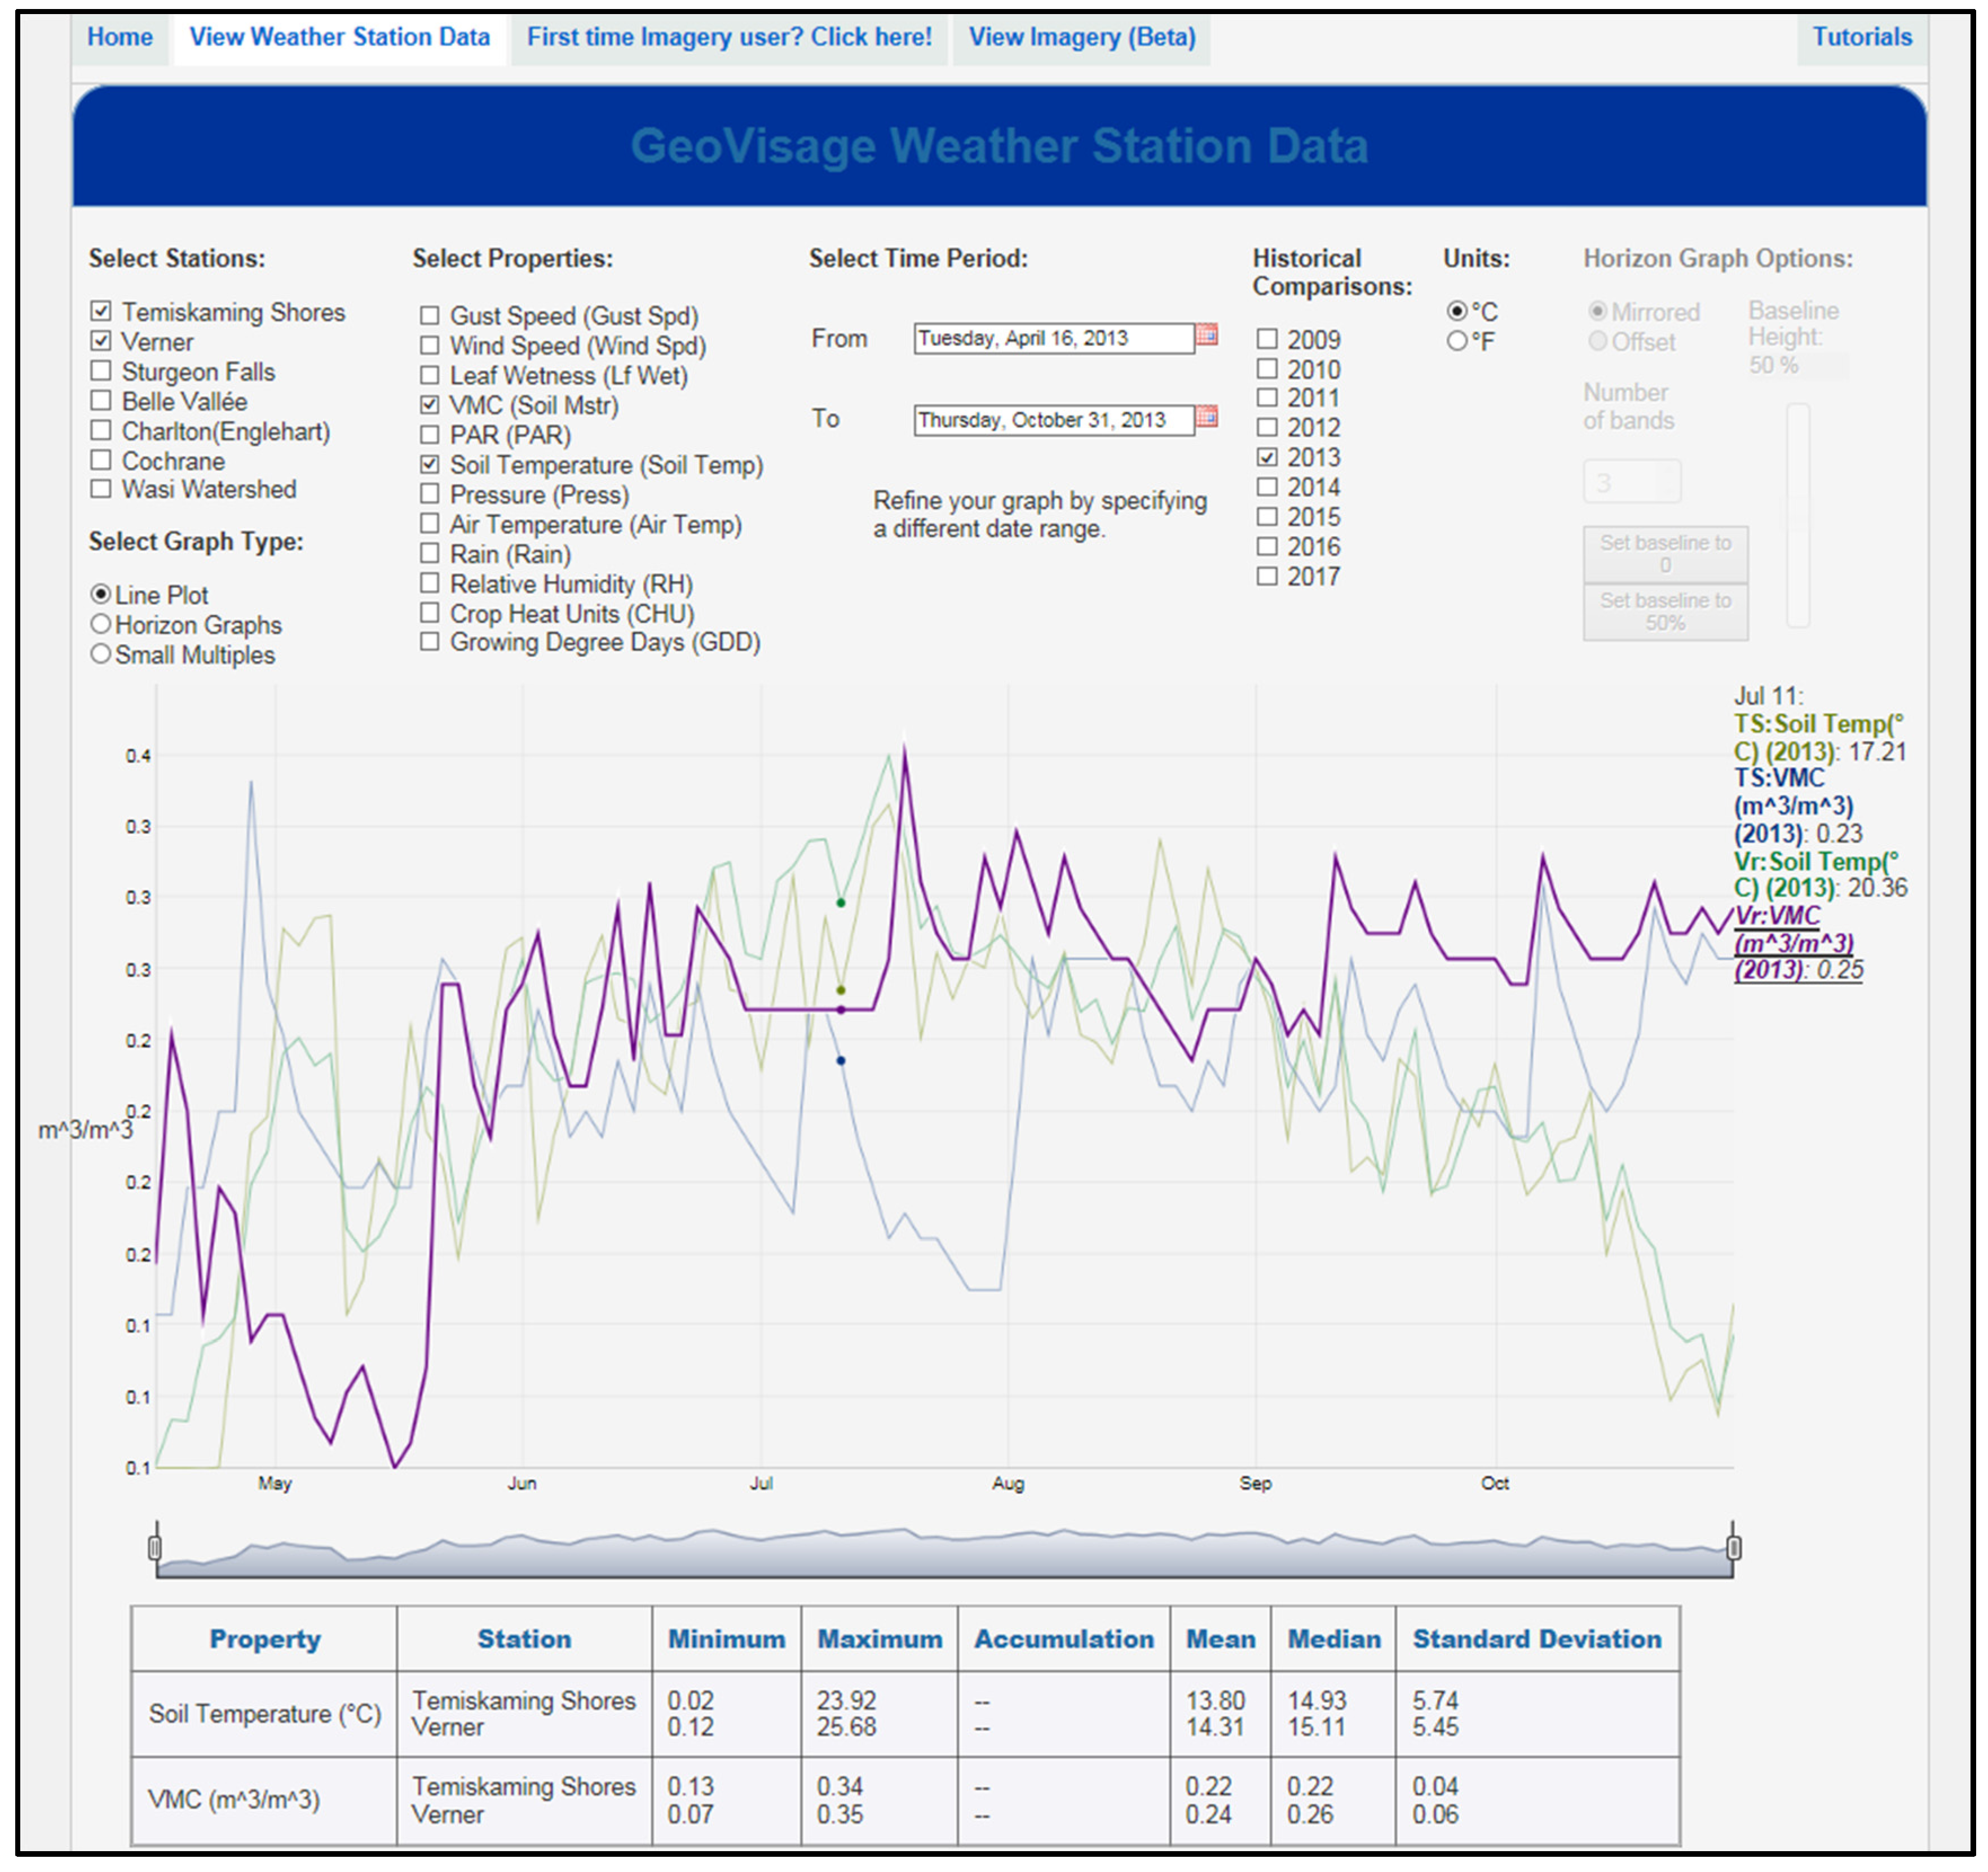The height and width of the screenshot is (1872, 1988).
Task: Select Line Plot graph type
Action: (x=101, y=594)
